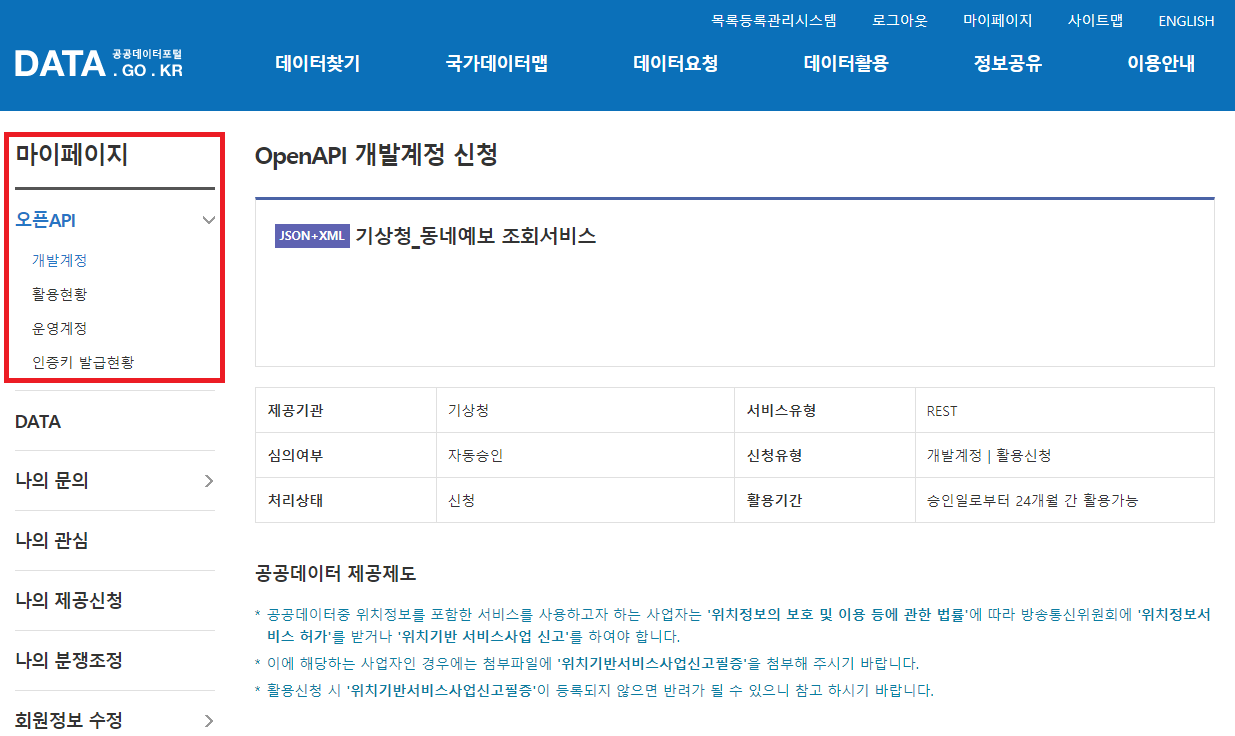Image resolution: width=1235 pixels, height=736 pixels.
Task: Open the 정보공유 main menu
Action: click(1008, 64)
